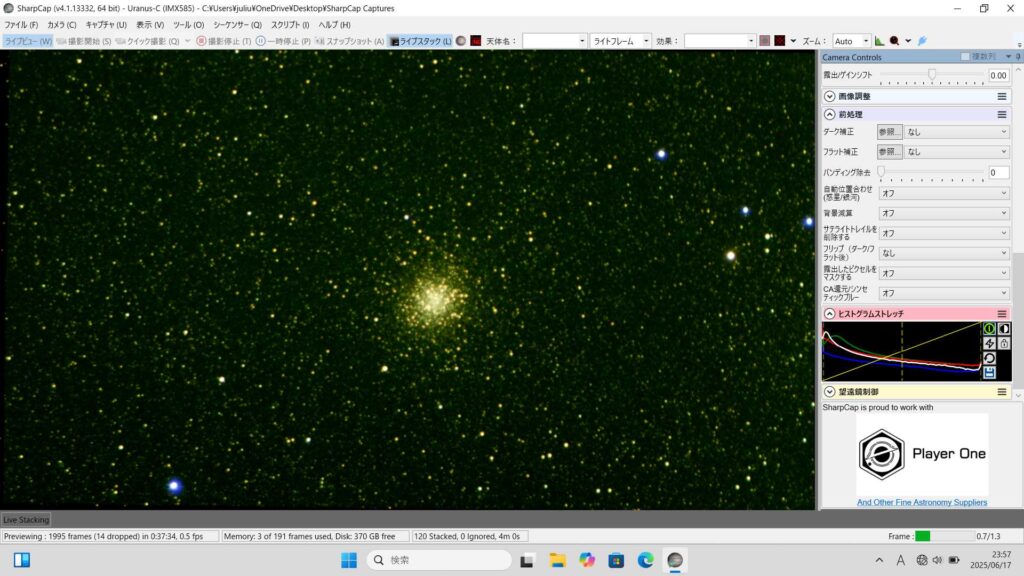Click クイック撮影 quick capture toolbar button
The width and height of the screenshot is (1024, 576).
[x=147, y=41]
